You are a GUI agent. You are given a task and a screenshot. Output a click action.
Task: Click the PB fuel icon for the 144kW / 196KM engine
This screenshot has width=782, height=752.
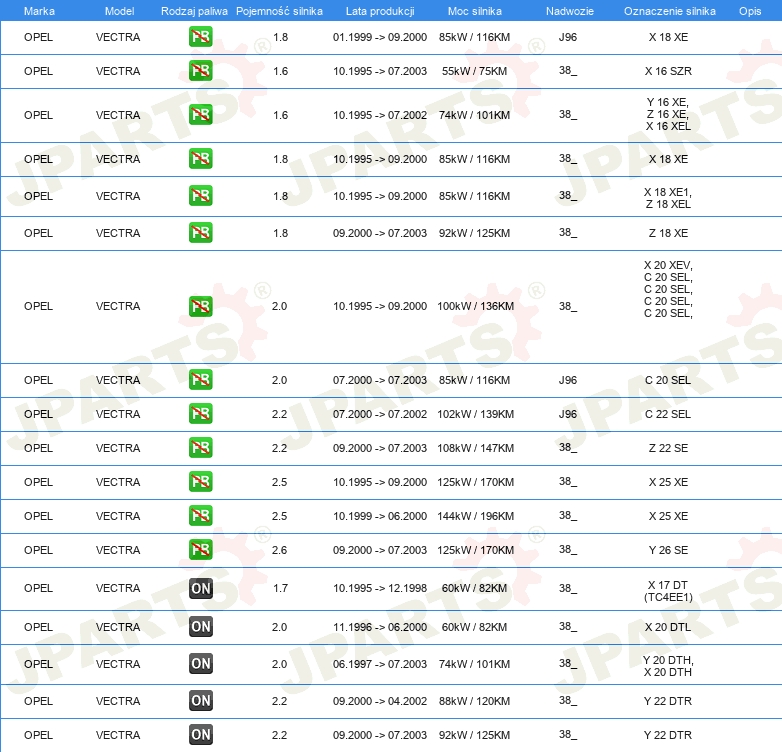(x=200, y=516)
